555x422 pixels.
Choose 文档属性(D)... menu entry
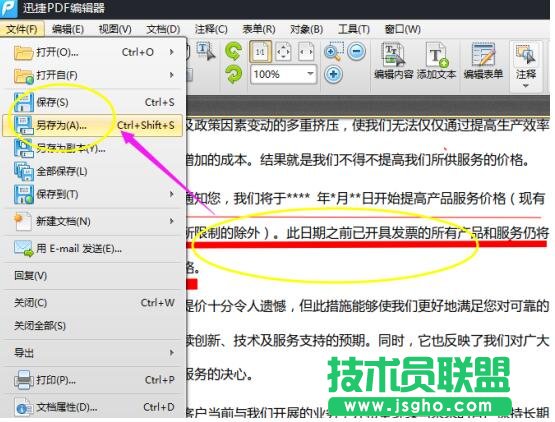pos(93,407)
